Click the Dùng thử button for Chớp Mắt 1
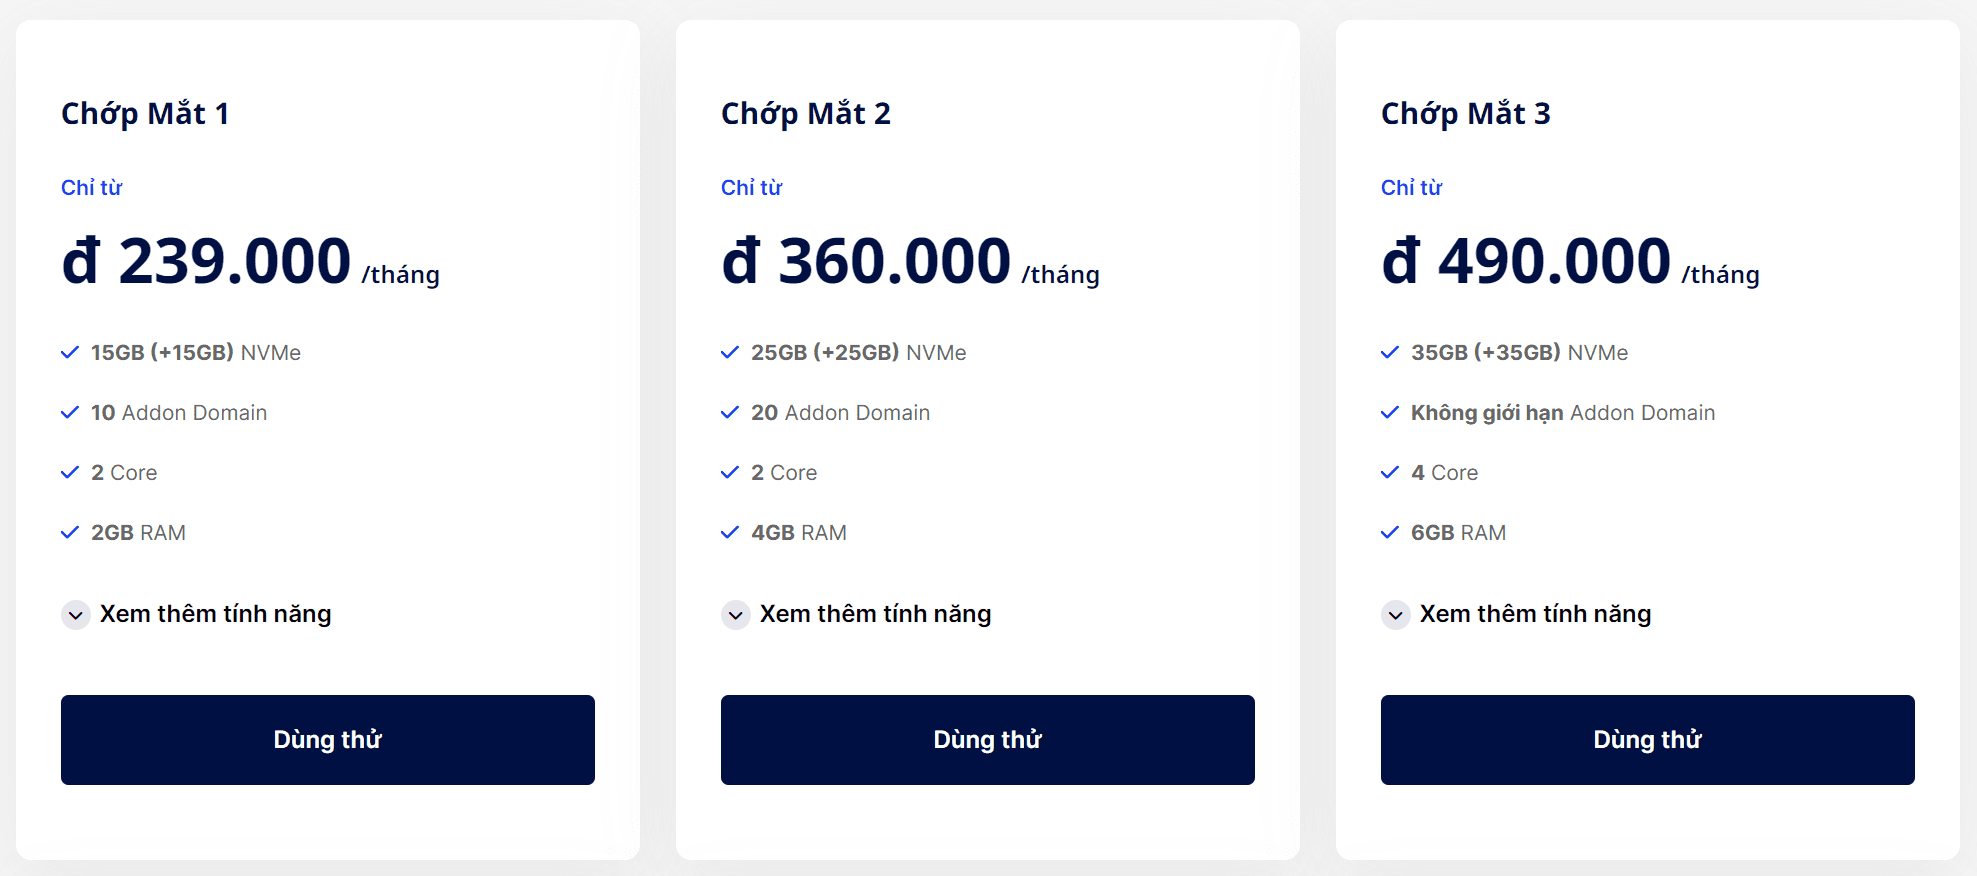The height and width of the screenshot is (876, 1977). 327,740
